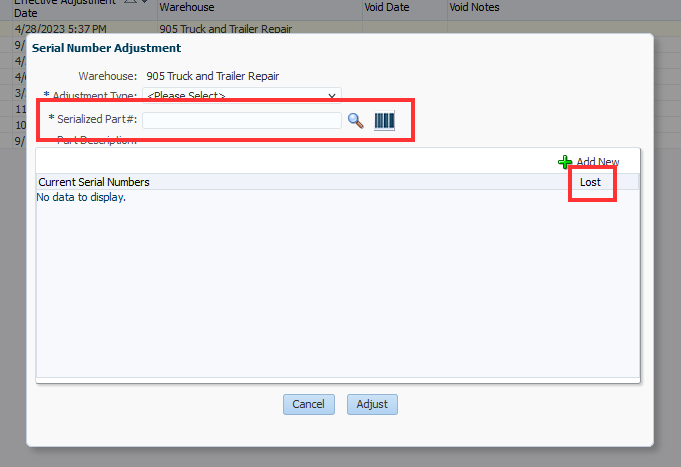The width and height of the screenshot is (681, 467).
Task: Expand the Adjustment Type dropdown
Action: tap(332, 96)
